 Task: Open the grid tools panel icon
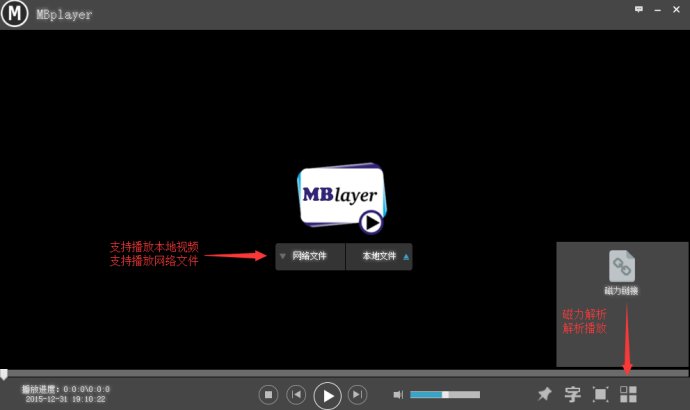(x=628, y=394)
